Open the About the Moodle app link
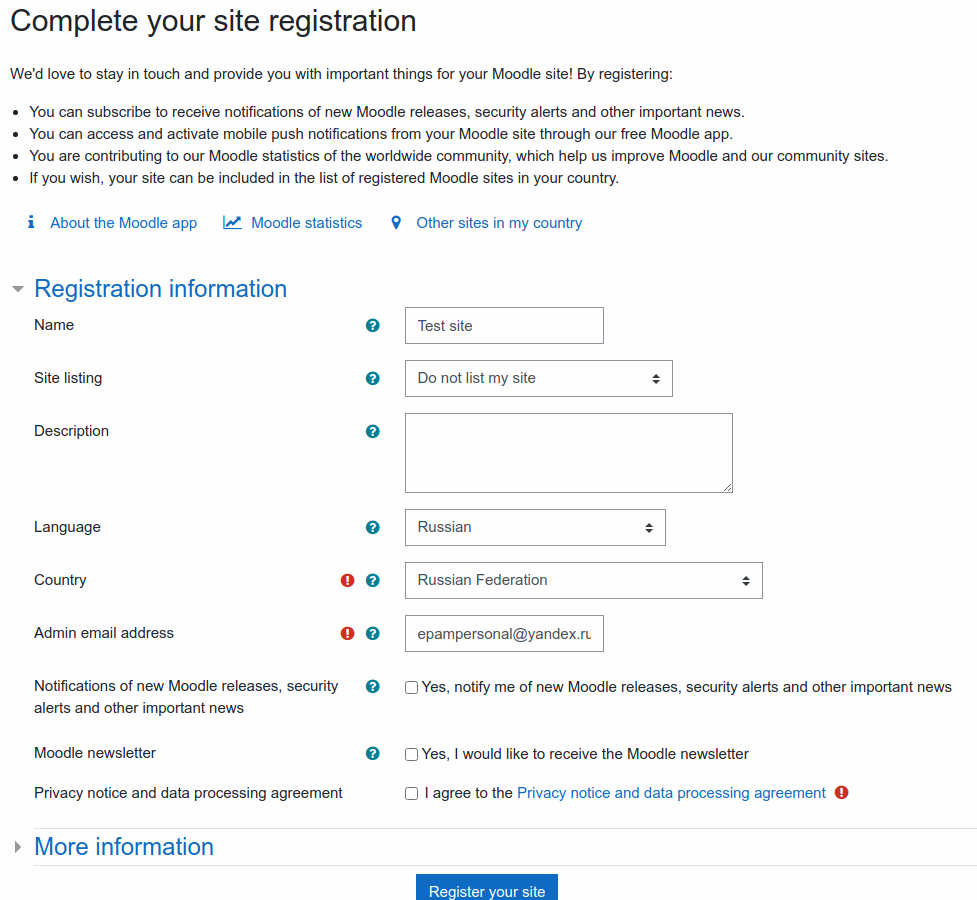Screen dimensions: 977x900 pyautogui.click(x=123, y=223)
